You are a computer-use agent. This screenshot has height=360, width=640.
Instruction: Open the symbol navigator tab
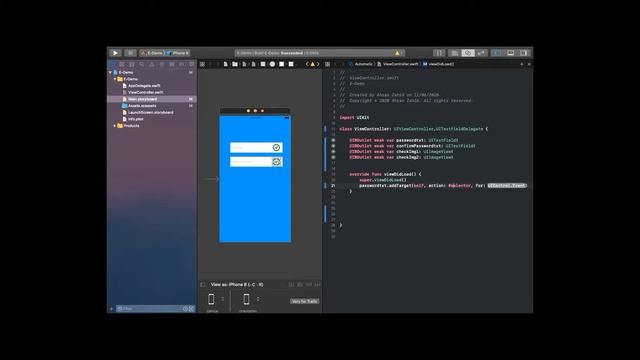click(131, 64)
